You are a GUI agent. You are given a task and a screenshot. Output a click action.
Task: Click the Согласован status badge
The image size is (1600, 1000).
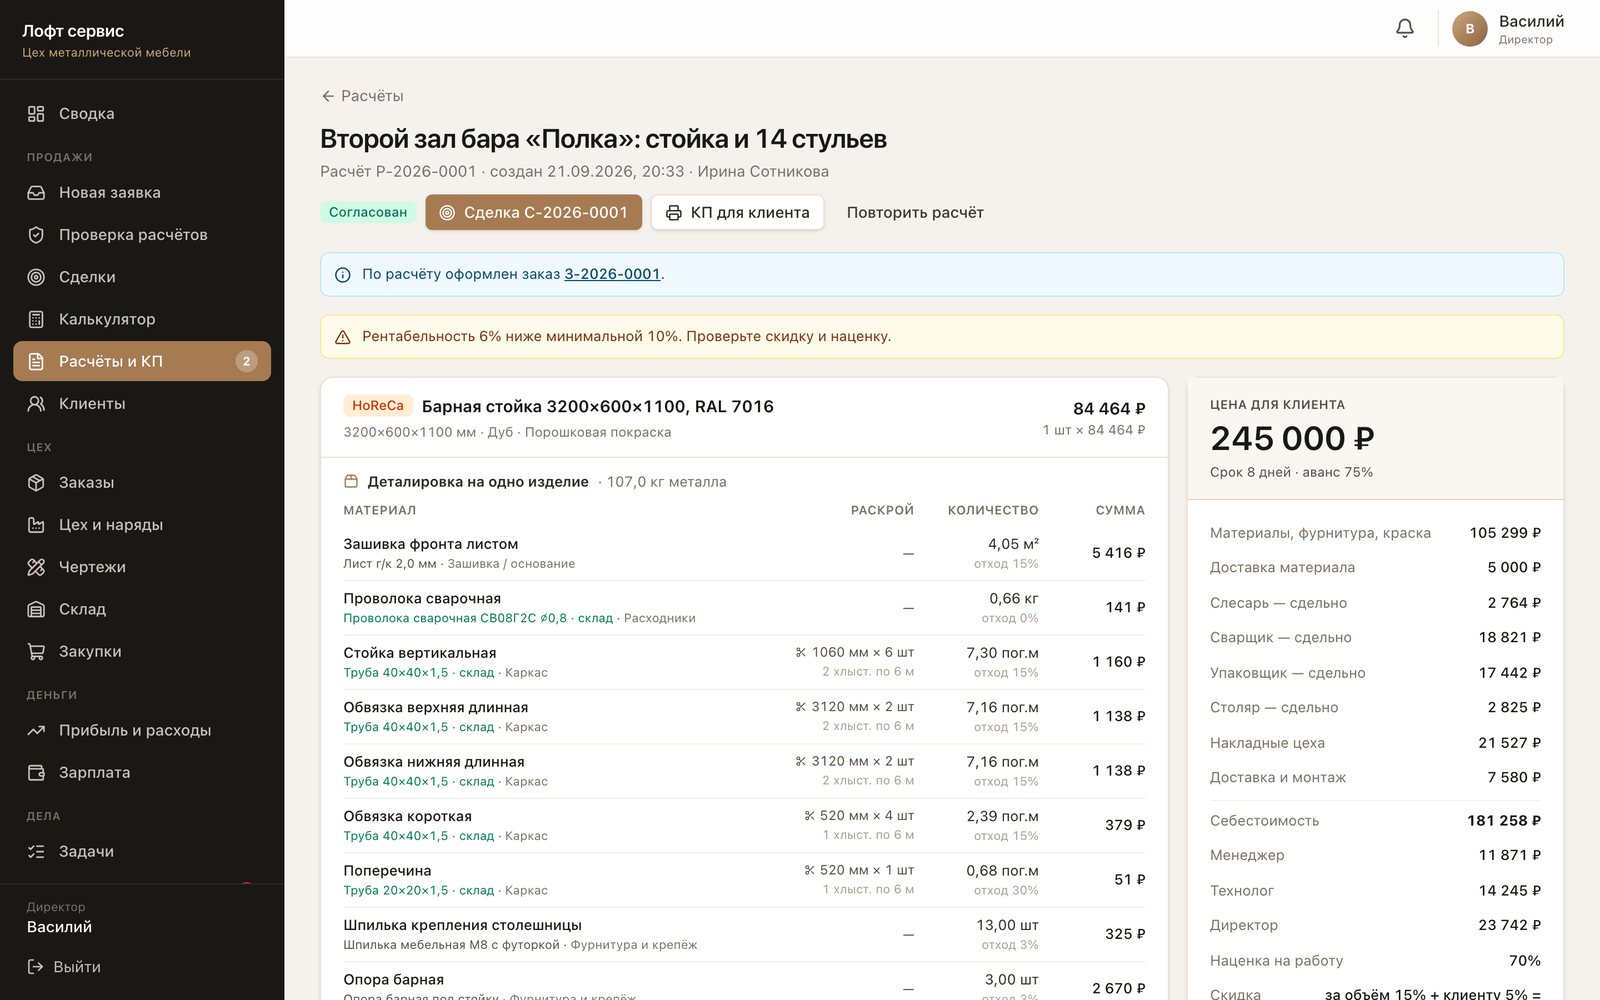[x=368, y=212]
